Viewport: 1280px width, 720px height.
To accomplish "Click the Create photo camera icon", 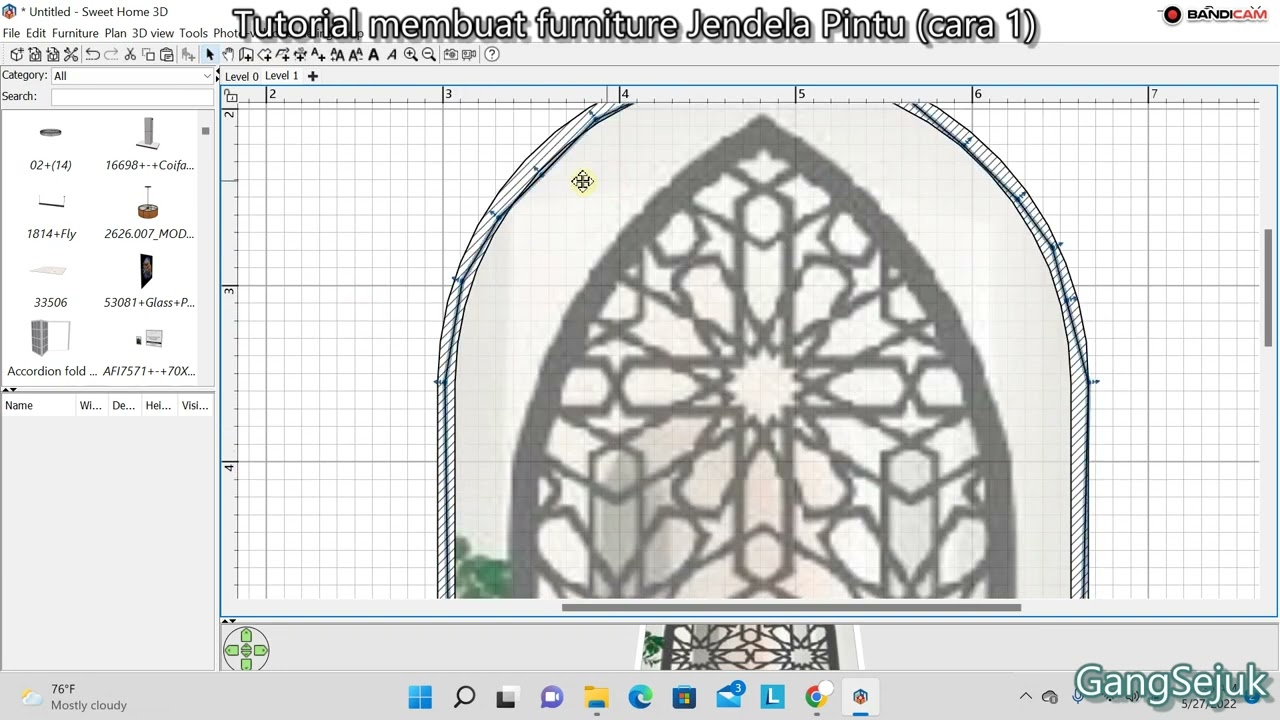I will 451,54.
